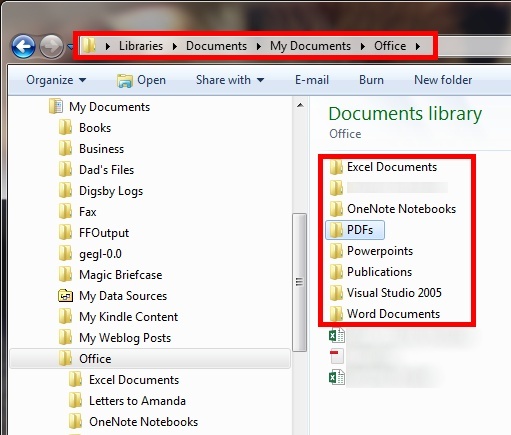The height and width of the screenshot is (435, 511).
Task: Create a New folder from toolbar
Action: (x=443, y=80)
